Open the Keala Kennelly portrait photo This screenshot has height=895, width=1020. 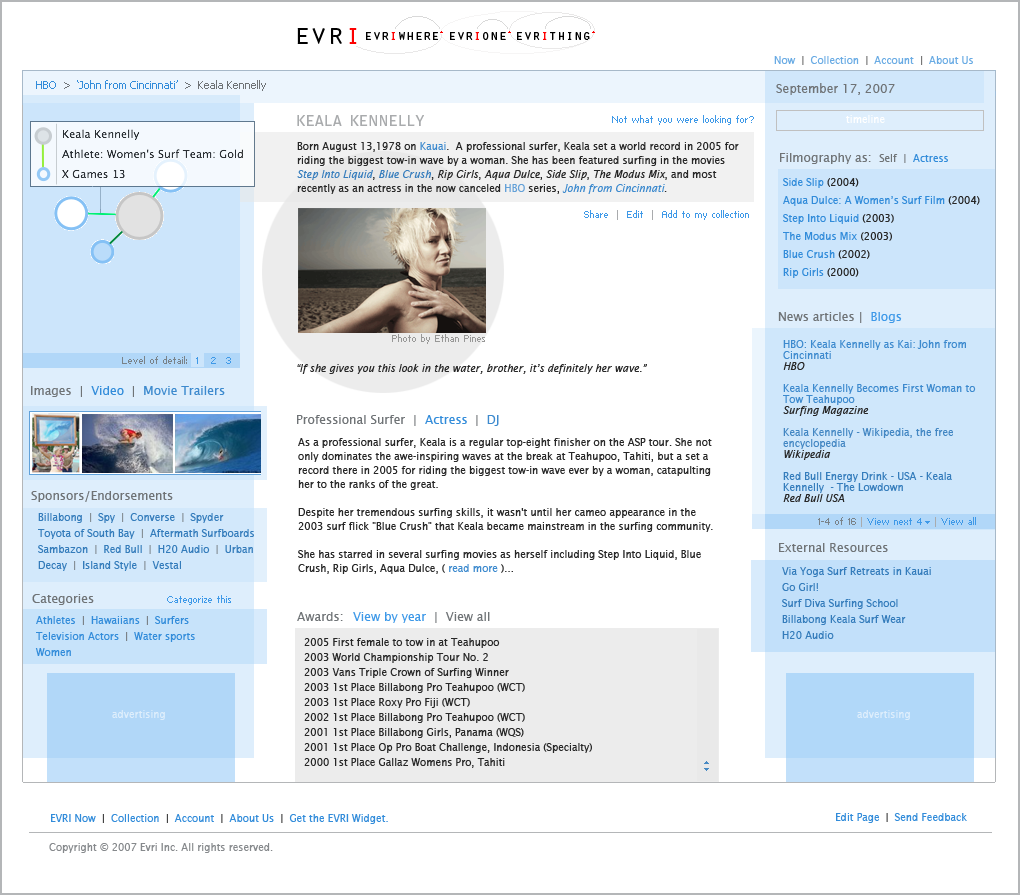(x=392, y=271)
